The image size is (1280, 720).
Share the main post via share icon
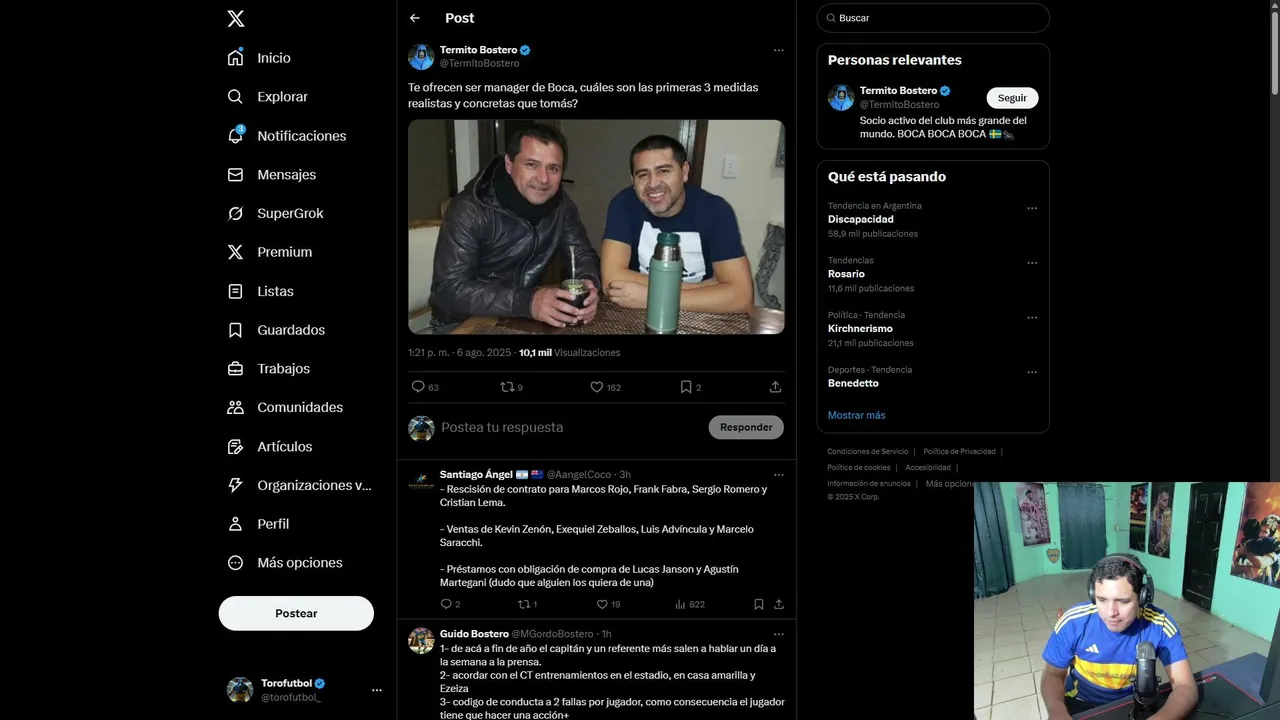[x=775, y=387]
